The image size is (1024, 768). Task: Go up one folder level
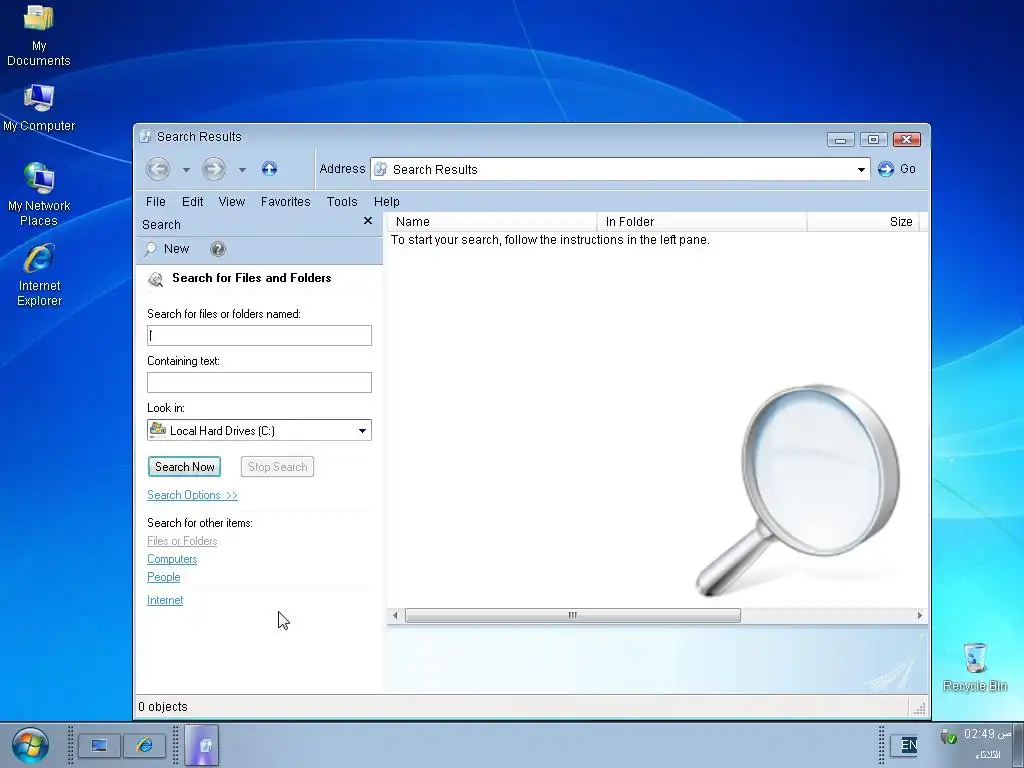[x=269, y=169]
